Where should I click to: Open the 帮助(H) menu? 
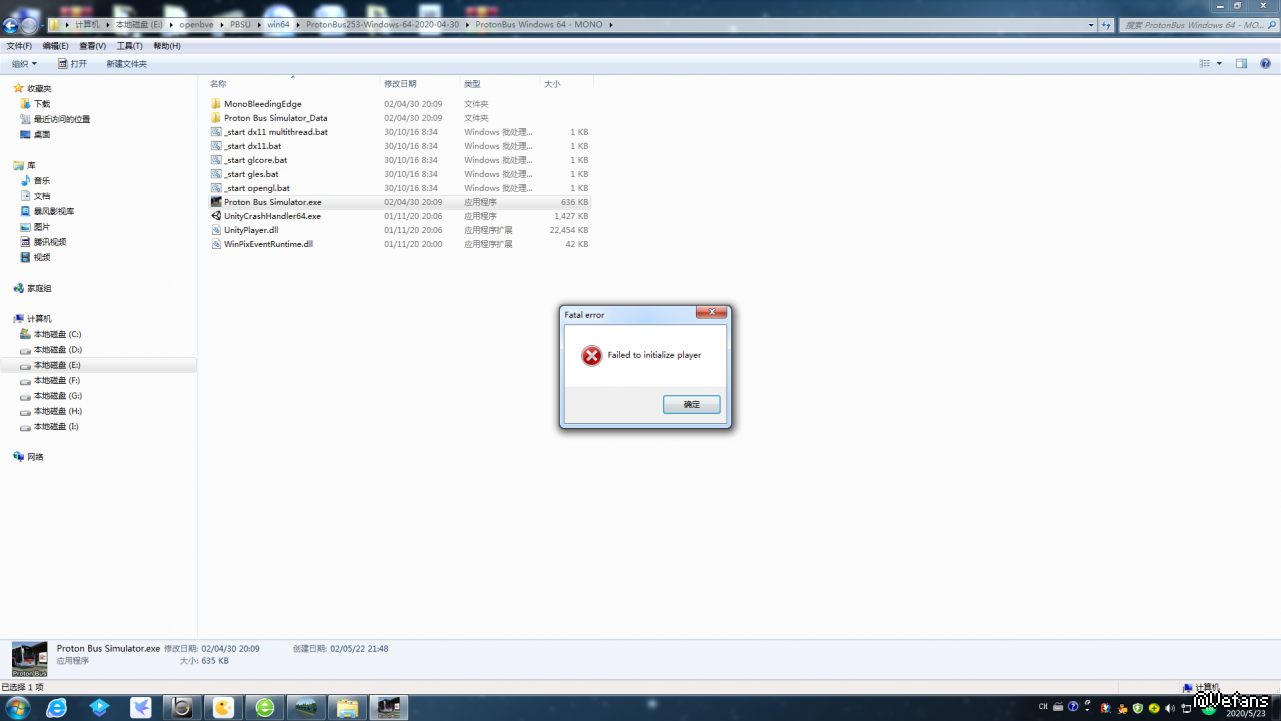167,46
